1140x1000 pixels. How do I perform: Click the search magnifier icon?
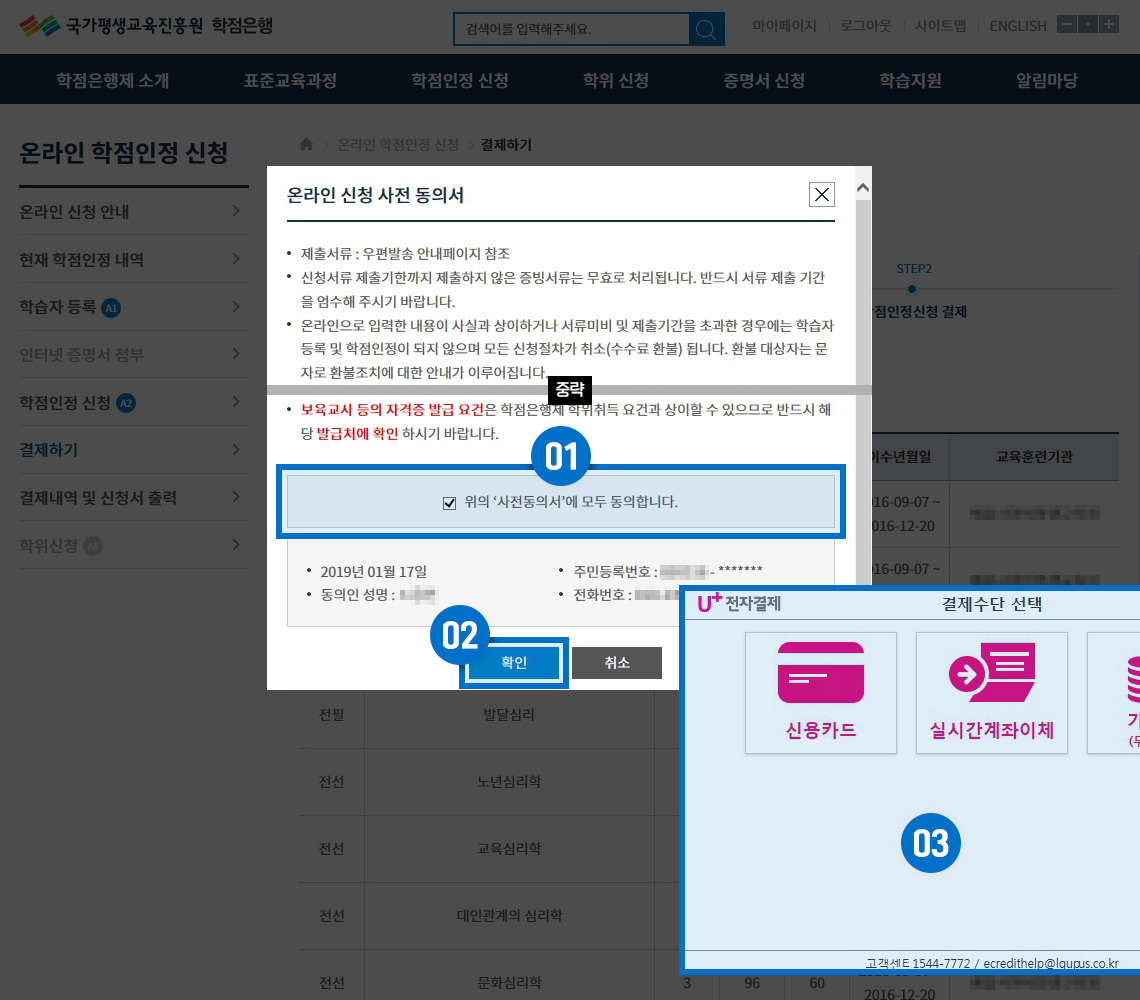707,29
